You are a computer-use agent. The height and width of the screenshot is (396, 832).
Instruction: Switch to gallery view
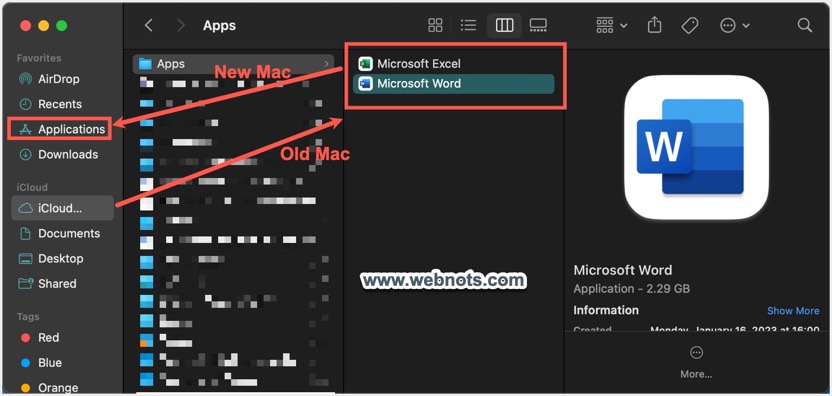[x=538, y=25]
